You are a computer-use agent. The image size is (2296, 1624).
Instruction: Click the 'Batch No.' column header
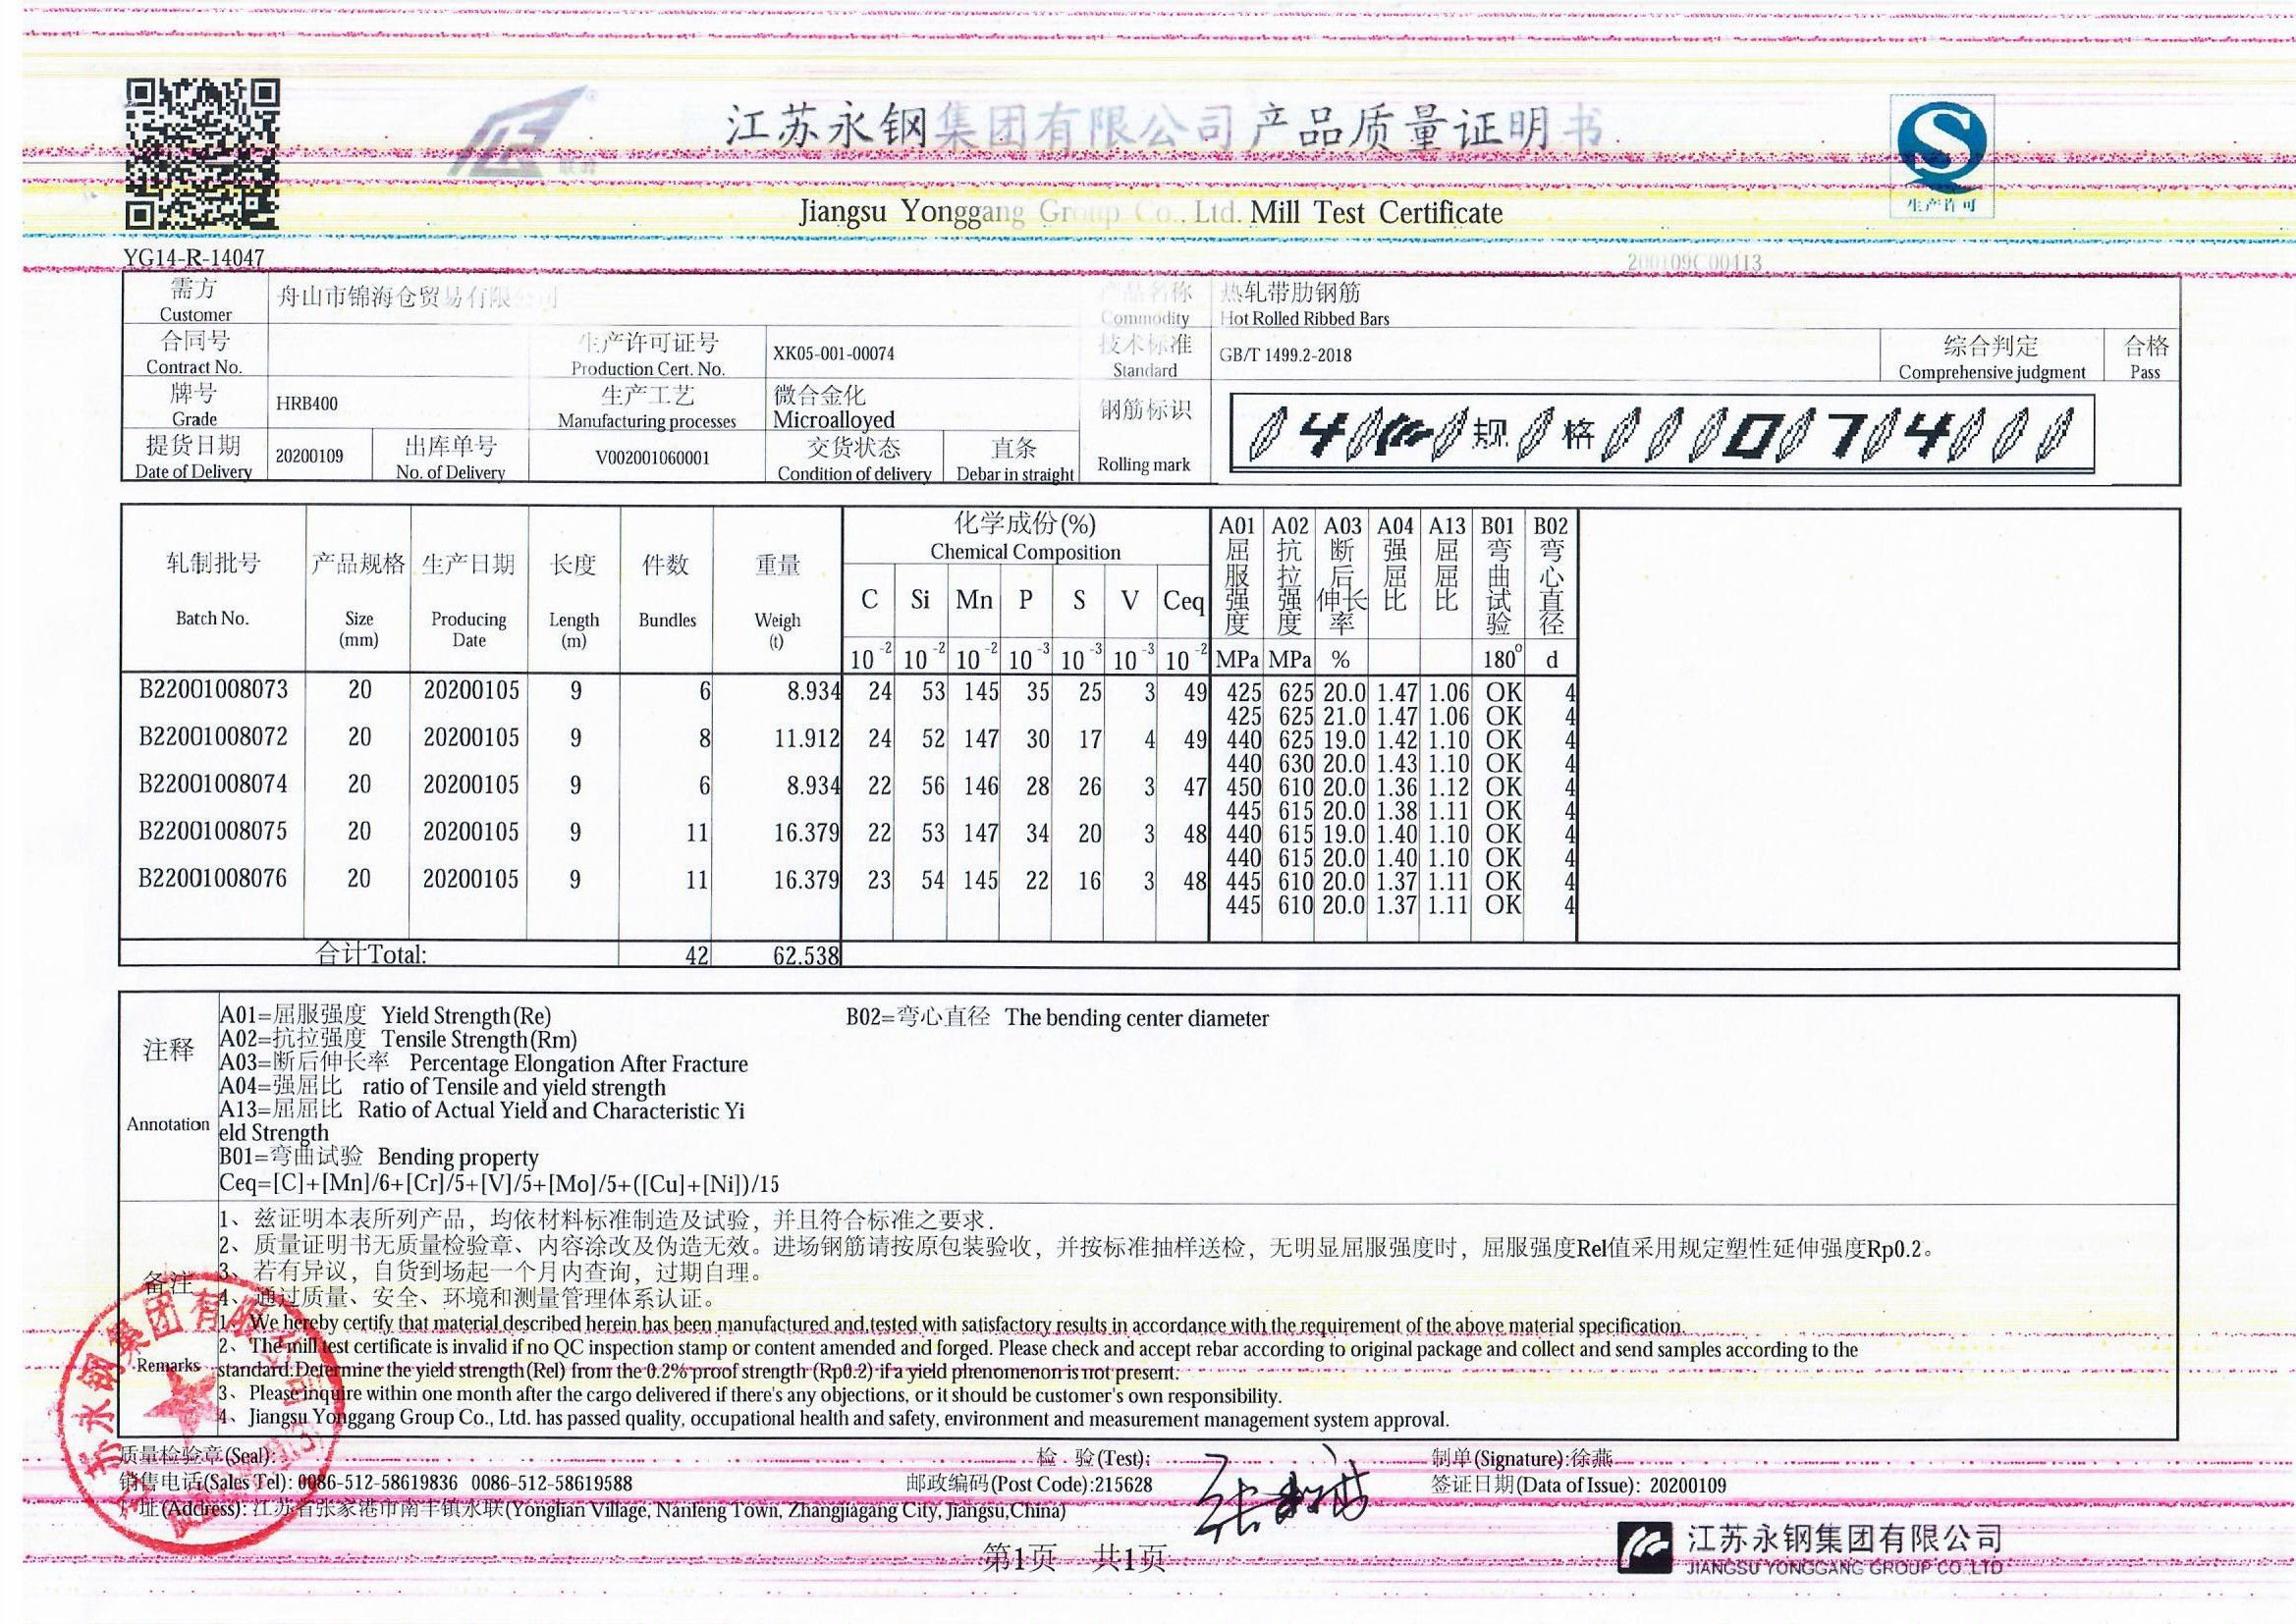tap(212, 618)
